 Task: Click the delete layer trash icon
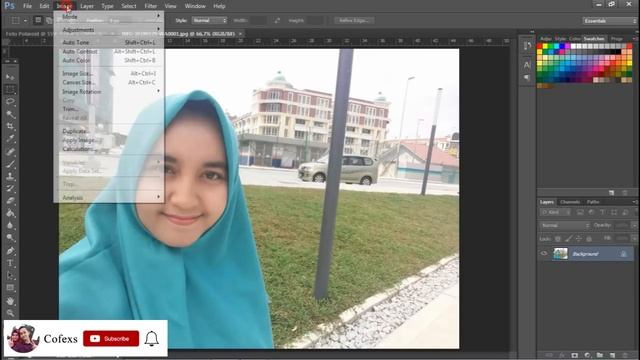coord(625,356)
